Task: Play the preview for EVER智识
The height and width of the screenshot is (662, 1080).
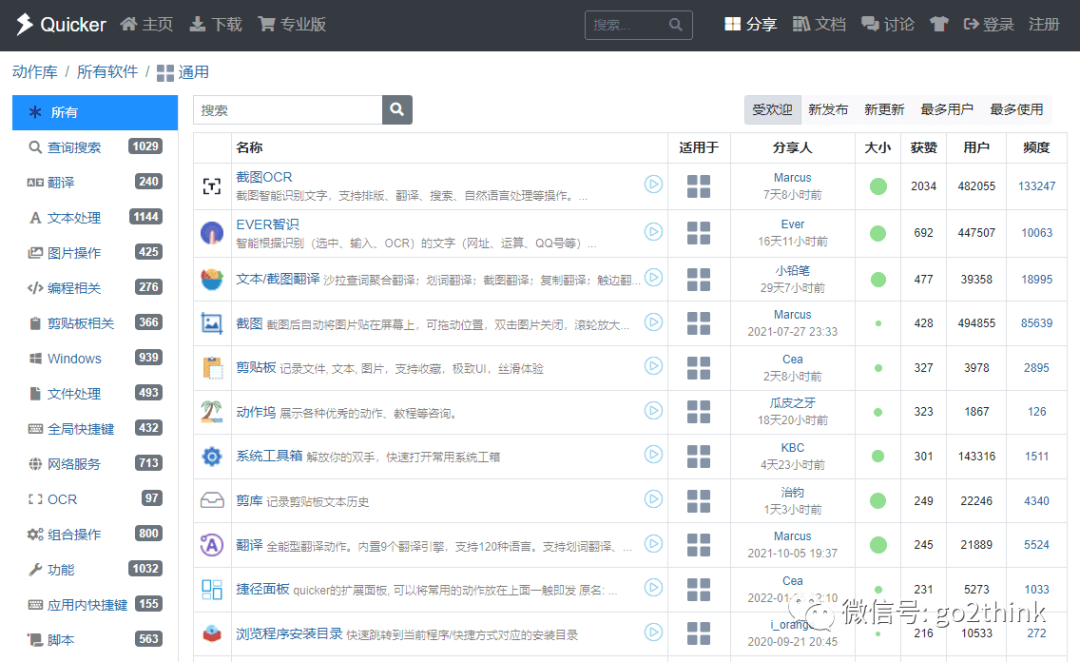Action: click(x=654, y=231)
